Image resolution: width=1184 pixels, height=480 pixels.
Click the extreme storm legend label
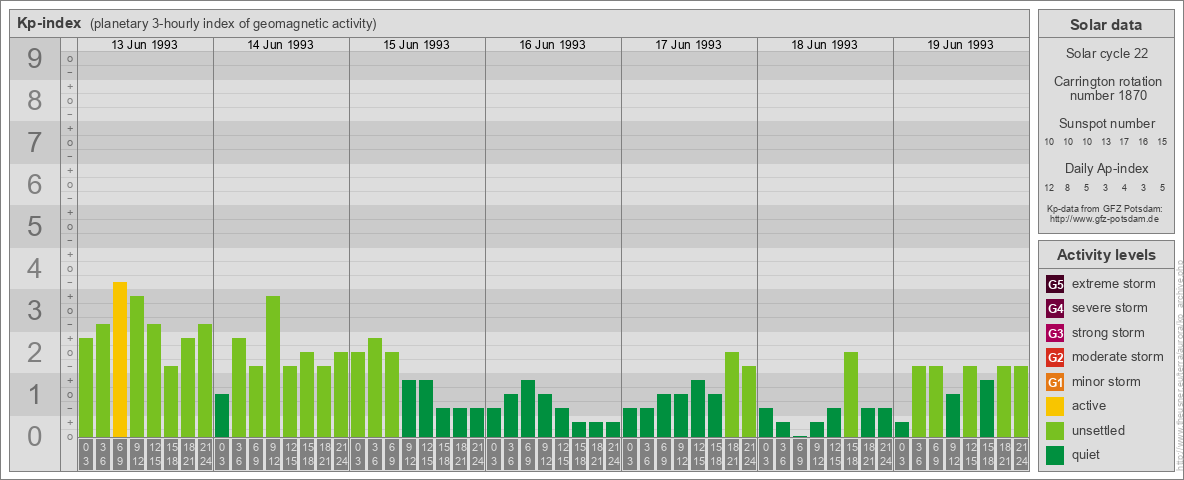coord(1114,284)
